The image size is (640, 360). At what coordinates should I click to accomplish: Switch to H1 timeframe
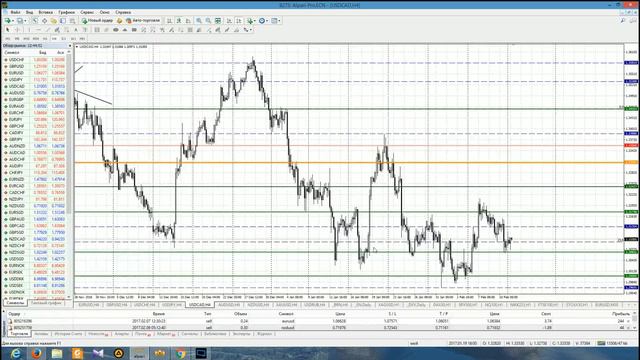click(x=45, y=38)
